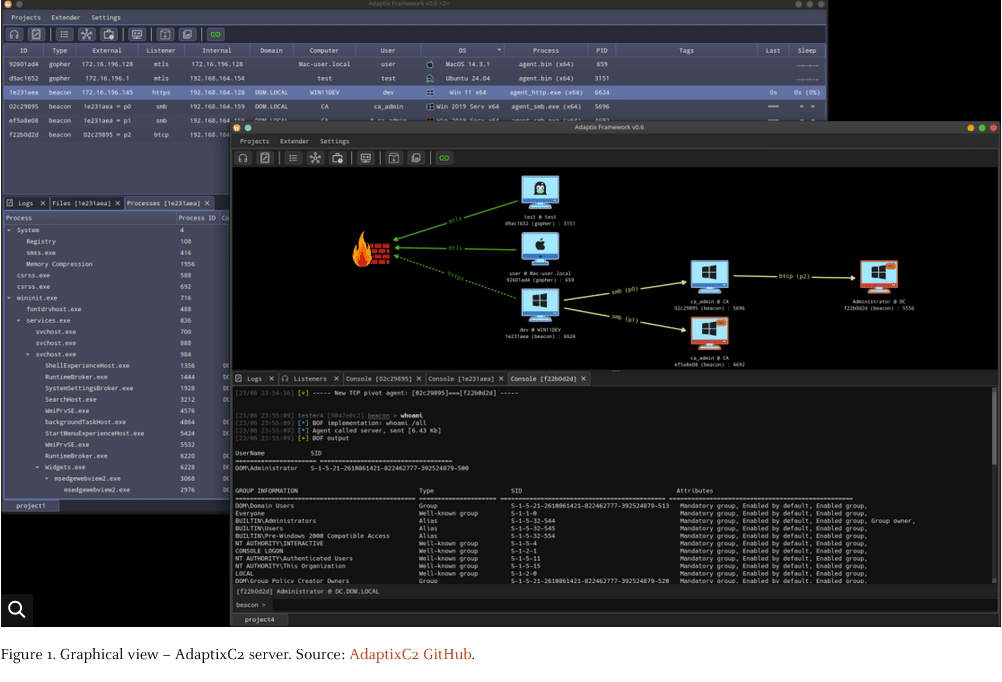The width and height of the screenshot is (1002, 682).
Task: Select the Administrator @ DC computer node
Action: (x=878, y=275)
